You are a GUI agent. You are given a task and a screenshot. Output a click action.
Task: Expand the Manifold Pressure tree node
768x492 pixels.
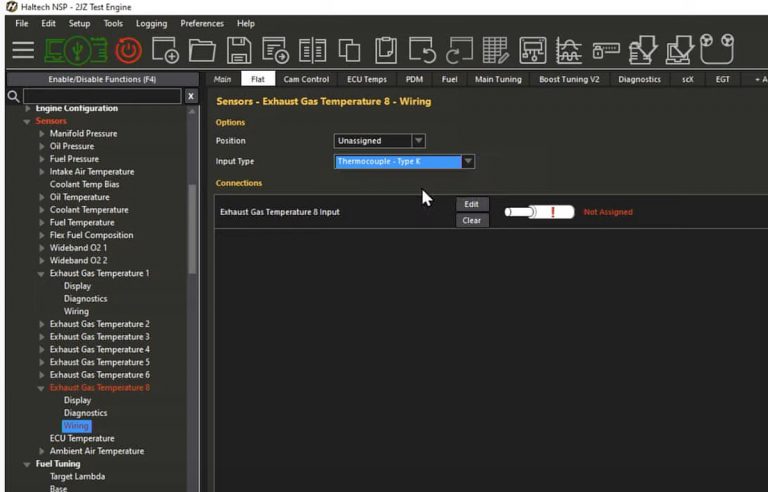point(42,133)
